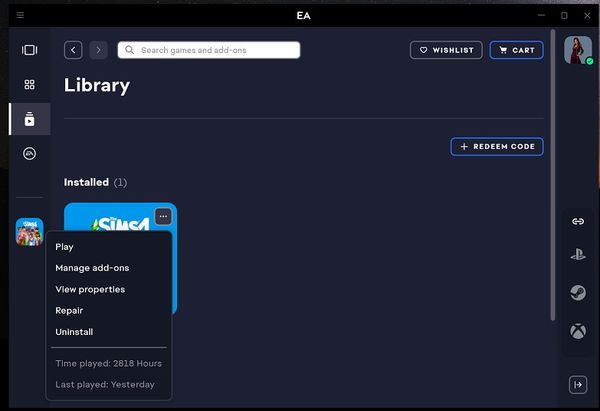Maximize the EA app window
600x411 pixels.
coord(564,15)
